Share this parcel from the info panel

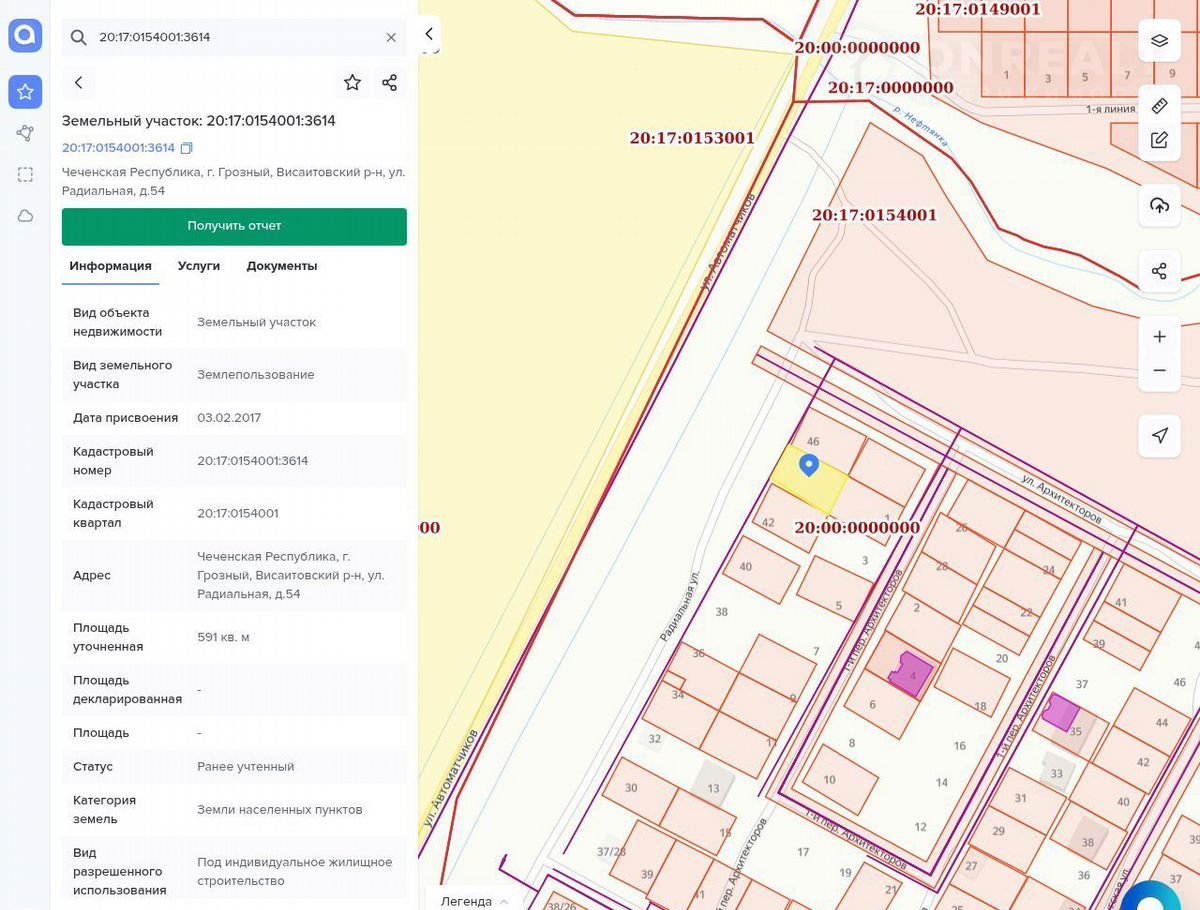pyautogui.click(x=390, y=83)
